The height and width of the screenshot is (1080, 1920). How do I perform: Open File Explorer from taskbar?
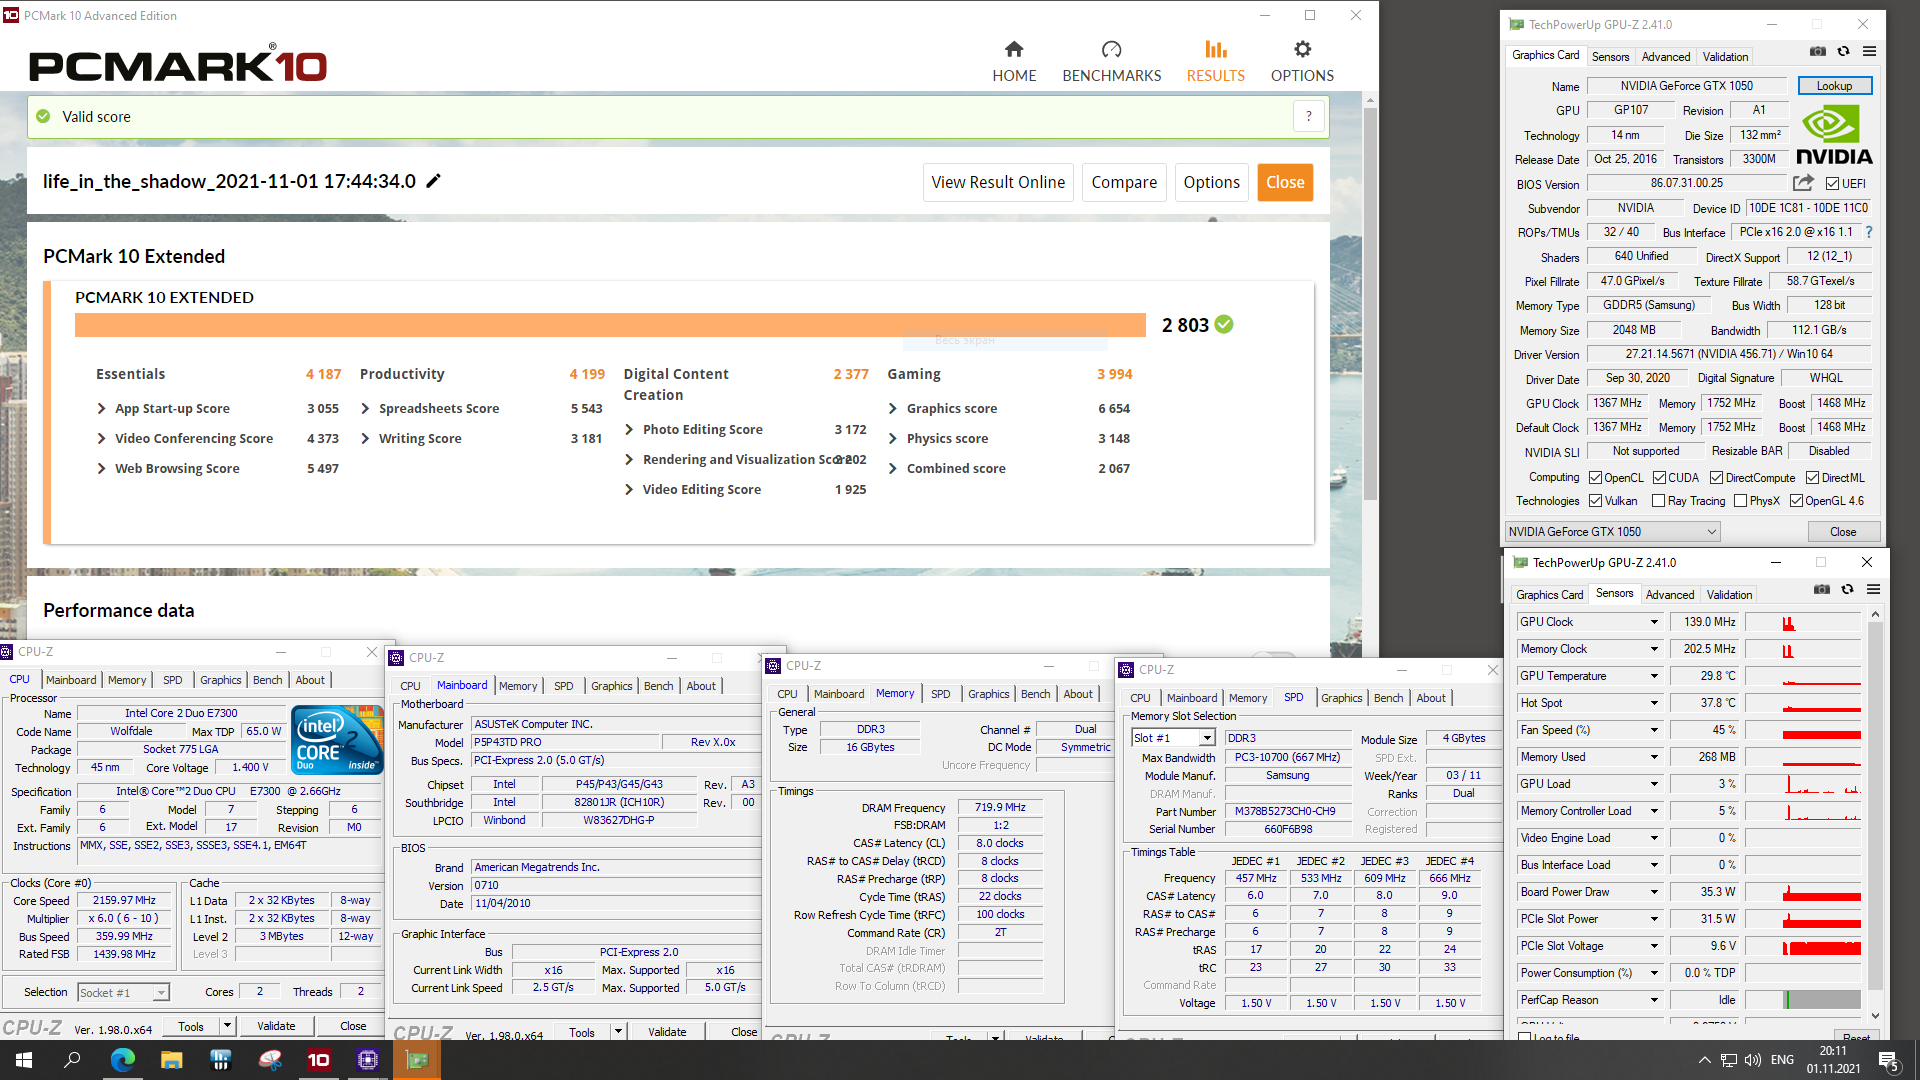click(171, 1060)
